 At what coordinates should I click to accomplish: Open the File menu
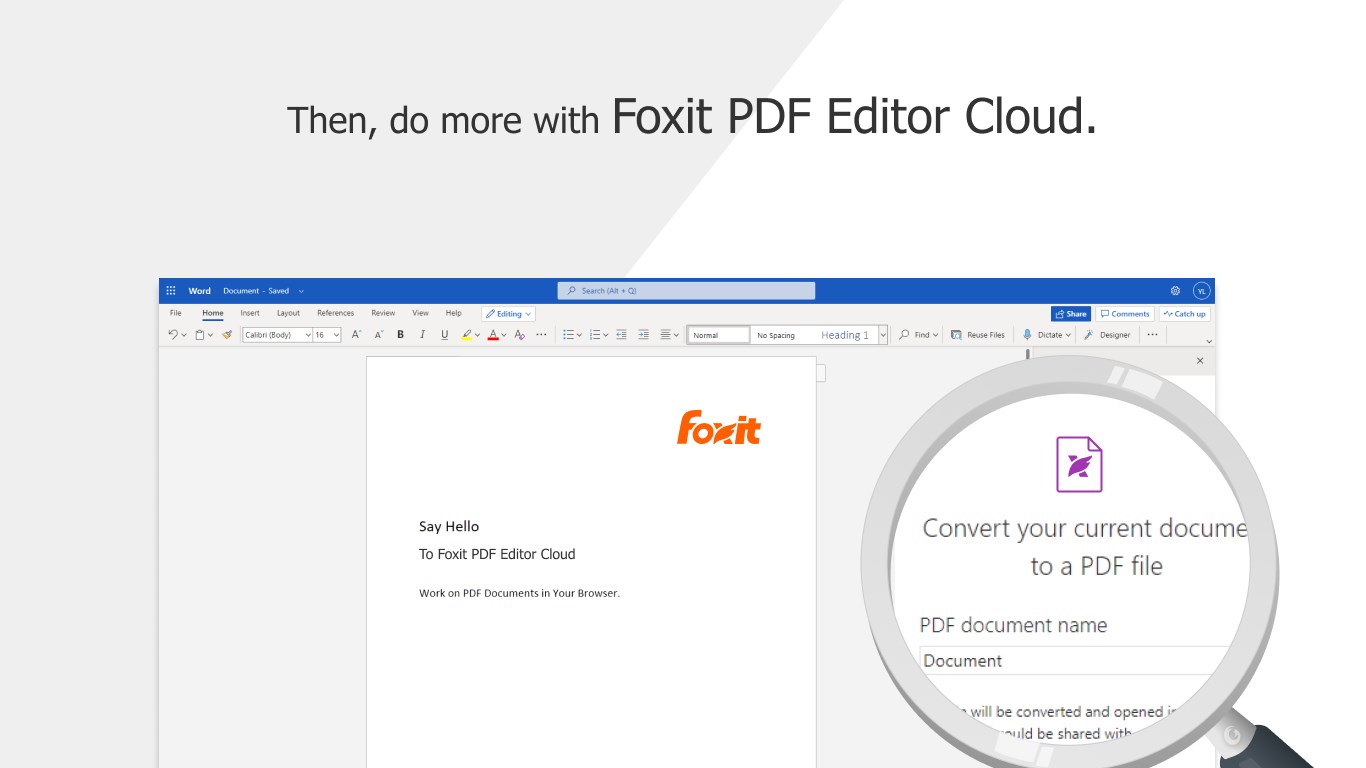(x=176, y=313)
